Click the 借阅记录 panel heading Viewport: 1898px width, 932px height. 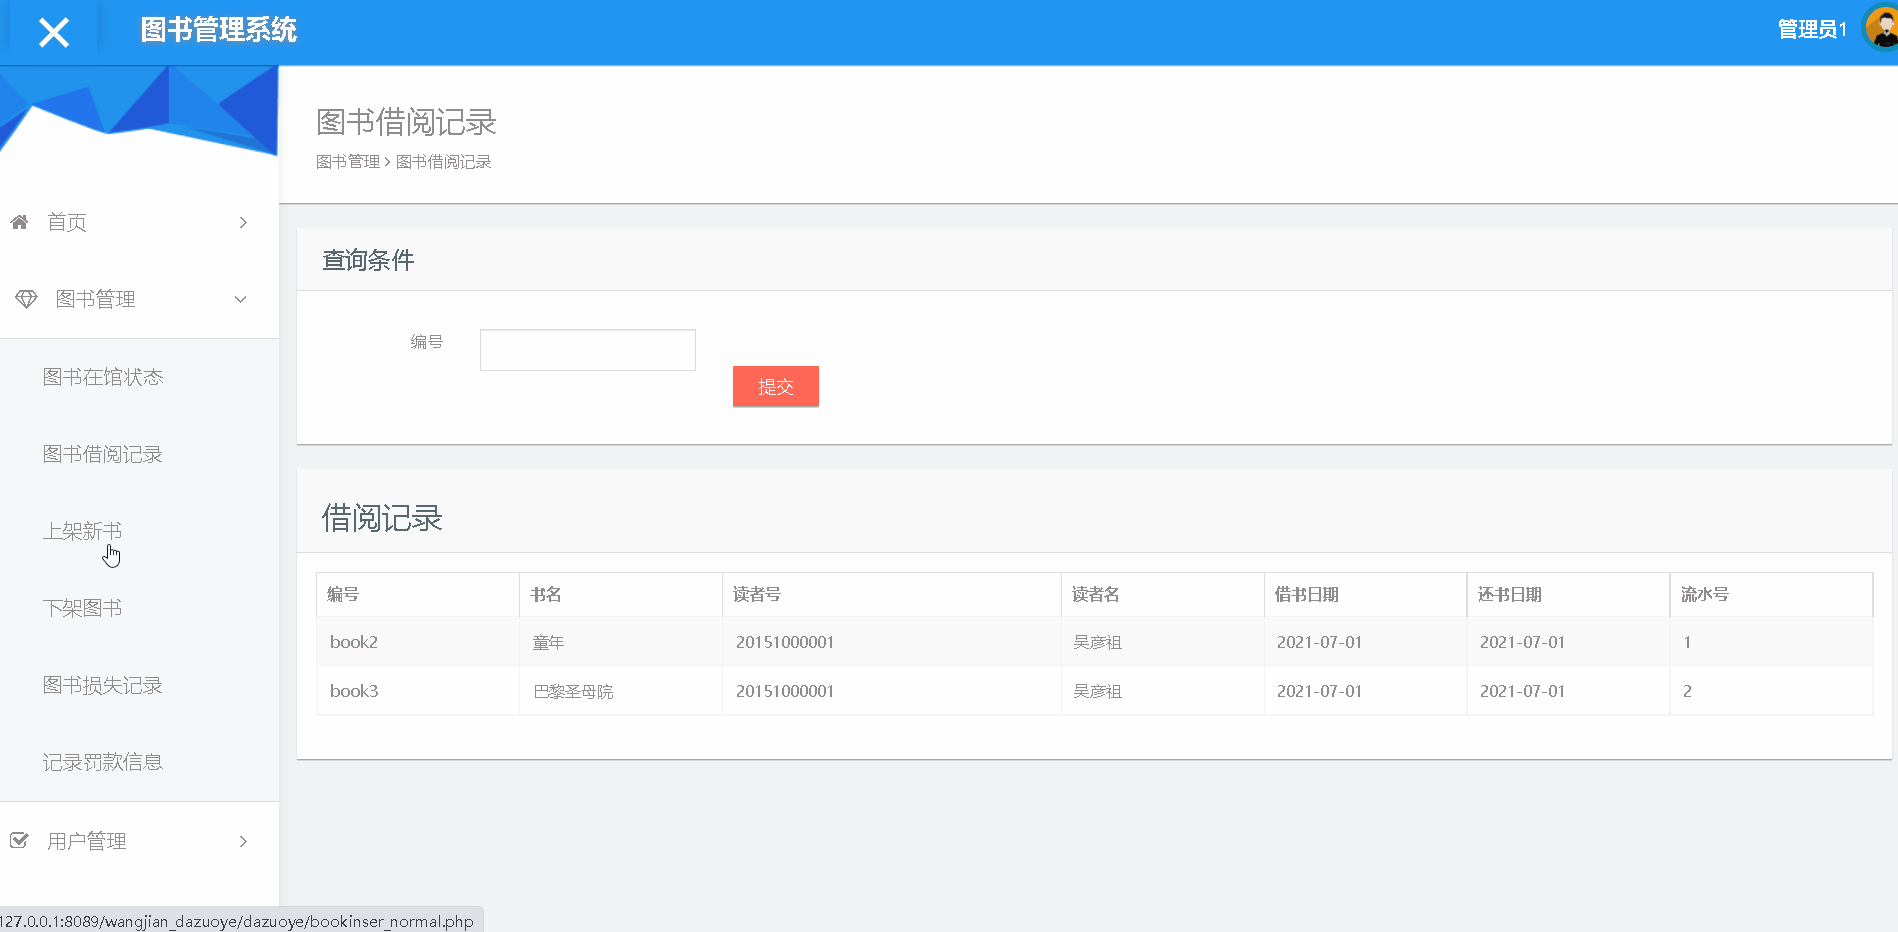click(382, 518)
